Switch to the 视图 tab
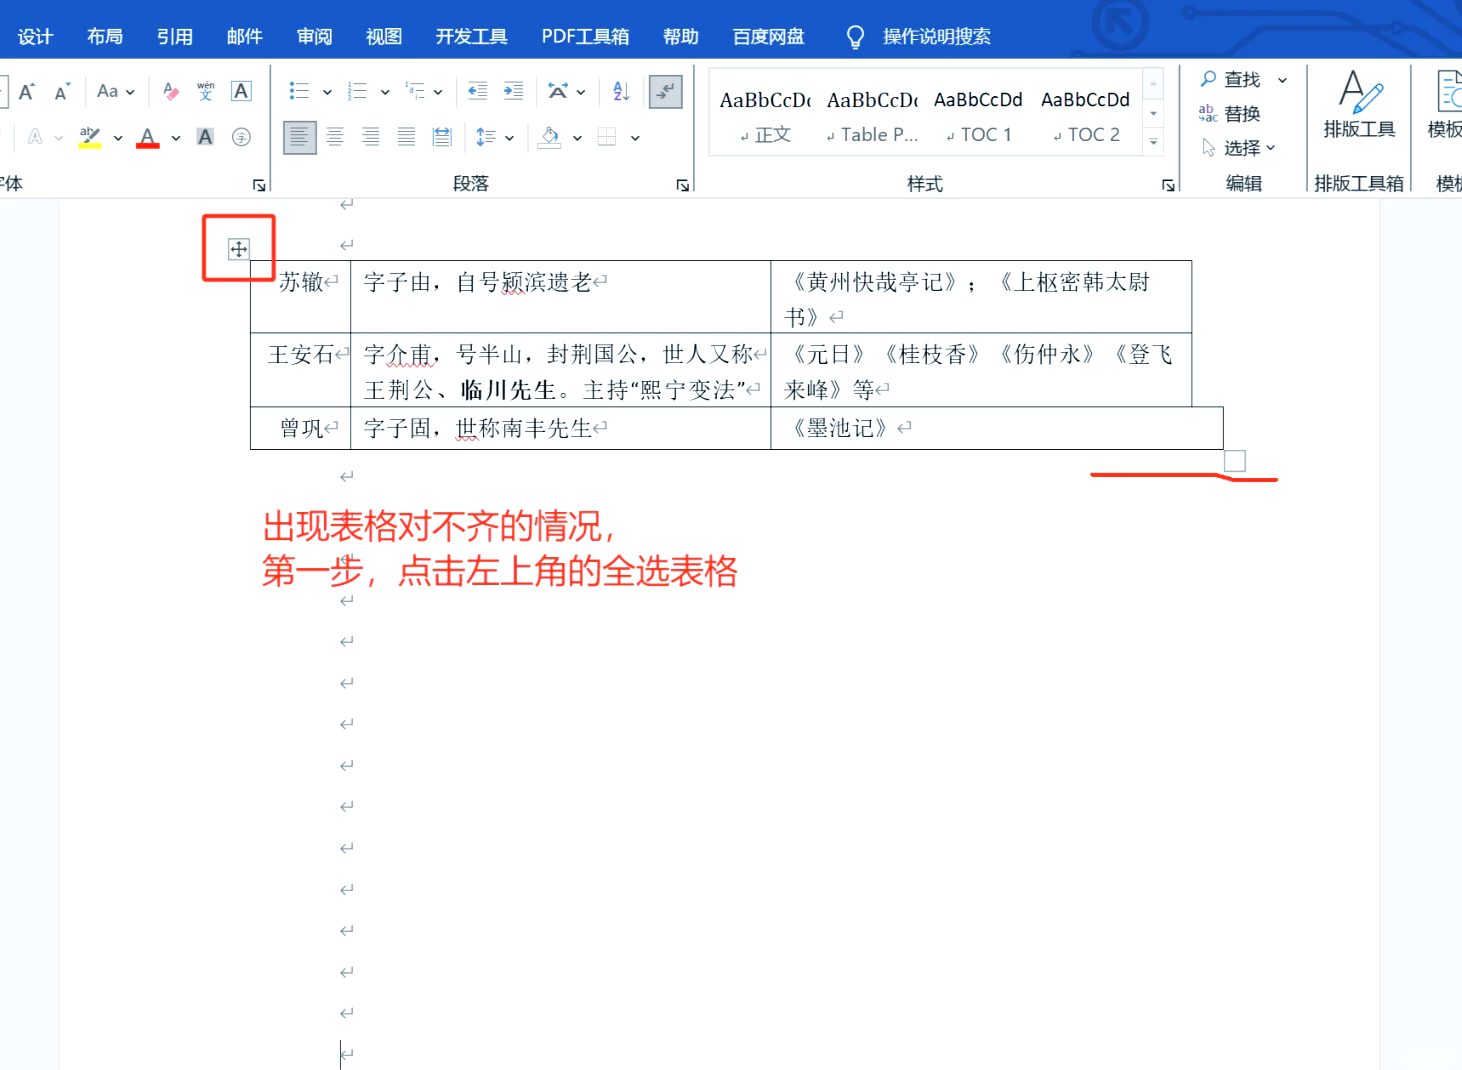 coord(384,37)
